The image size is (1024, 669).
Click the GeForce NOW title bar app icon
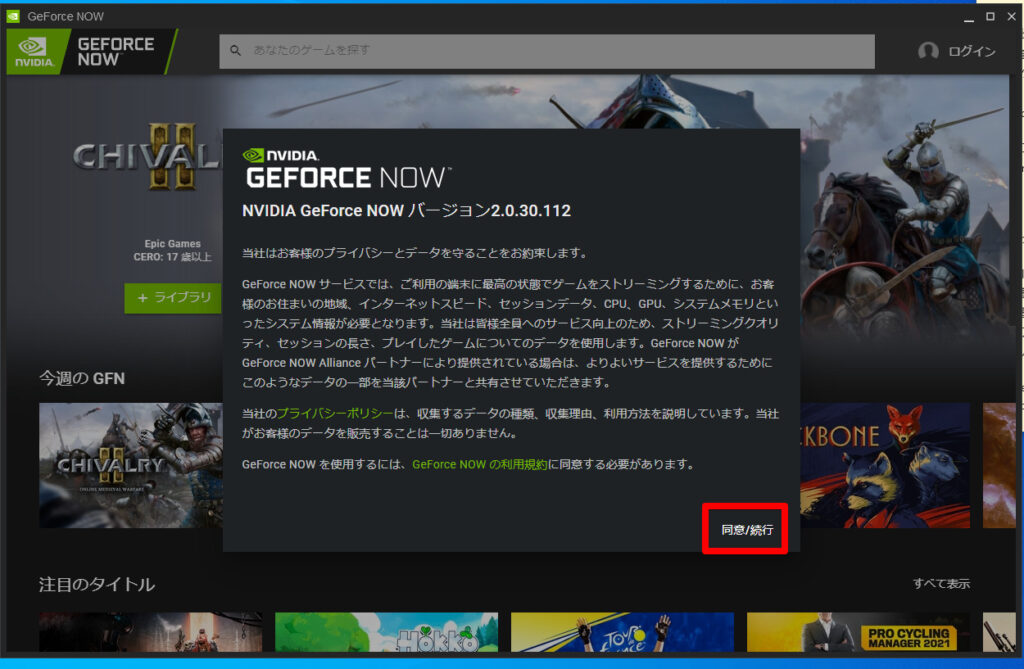(13, 16)
